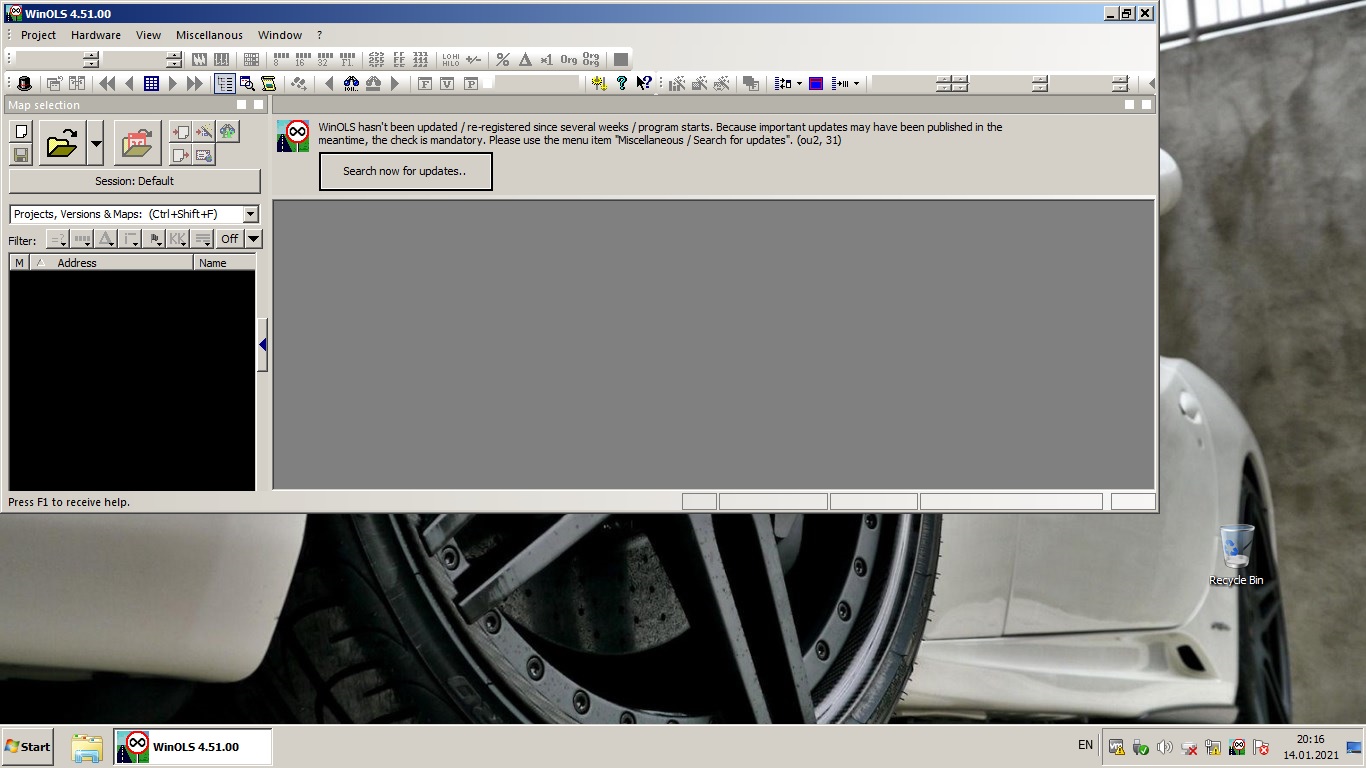Click the black top hat toolbar icon

click(x=25, y=84)
